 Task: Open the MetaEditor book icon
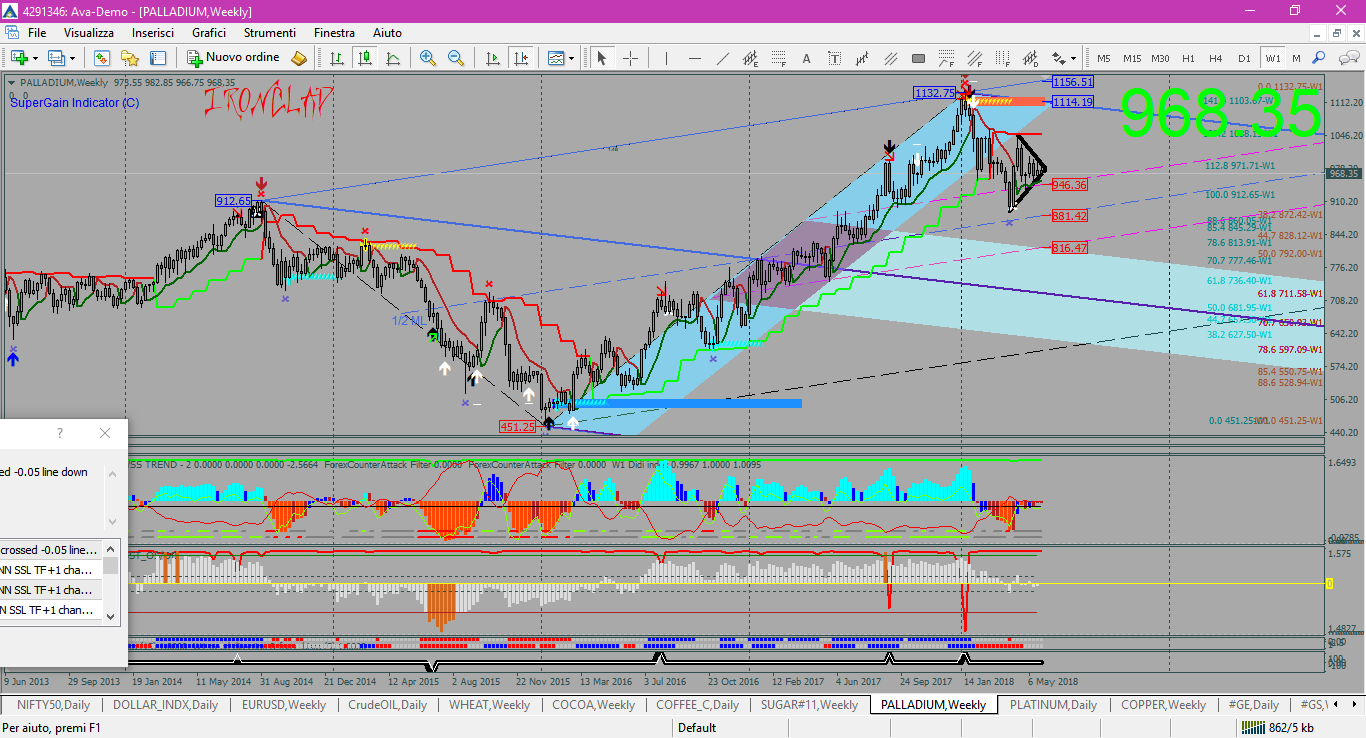[297, 58]
